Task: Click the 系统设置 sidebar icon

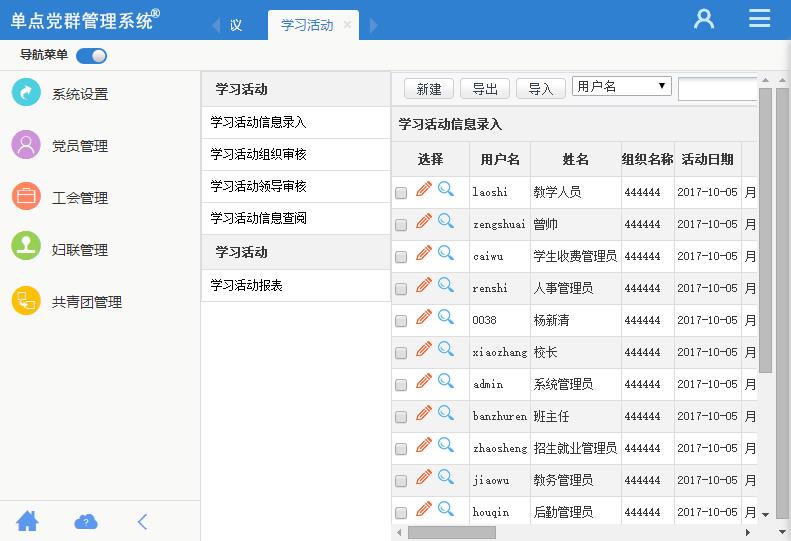Action: point(26,92)
